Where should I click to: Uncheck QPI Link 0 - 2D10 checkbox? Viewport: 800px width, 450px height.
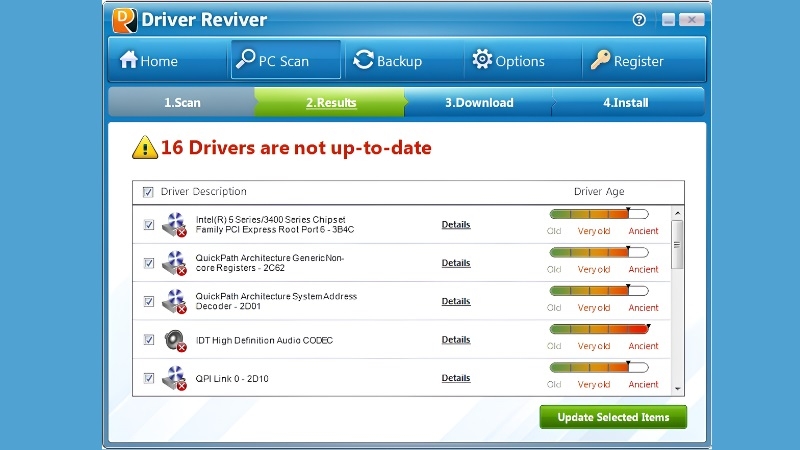tap(148, 378)
